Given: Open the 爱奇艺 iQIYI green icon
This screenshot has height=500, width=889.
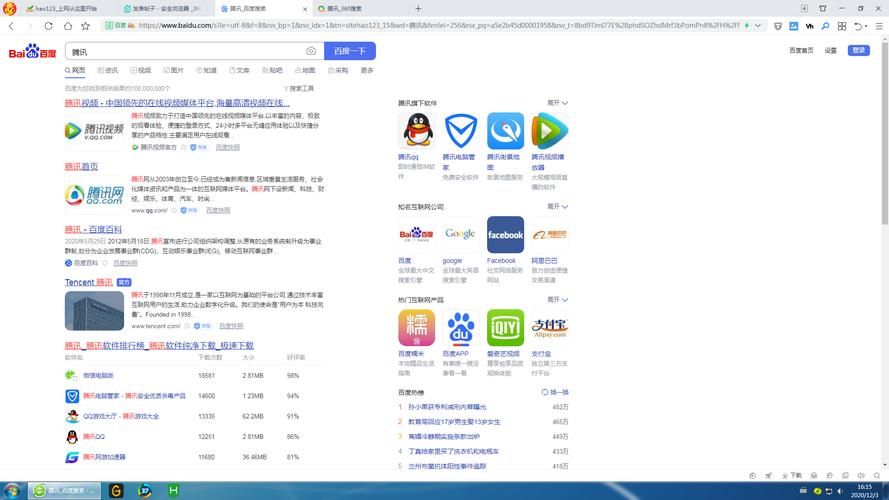Looking at the screenshot, I should [x=505, y=327].
